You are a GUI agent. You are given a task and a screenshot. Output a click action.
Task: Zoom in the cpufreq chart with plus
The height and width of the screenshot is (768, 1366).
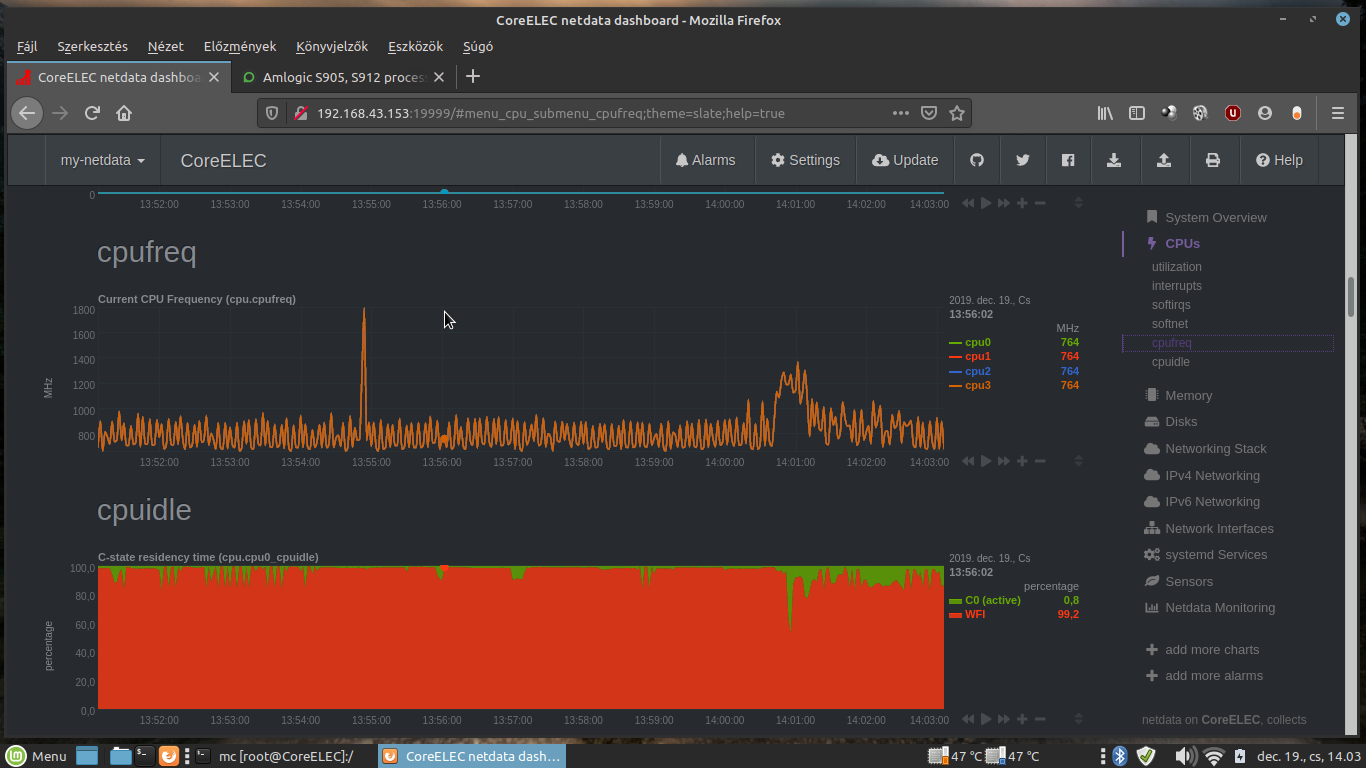point(1022,461)
